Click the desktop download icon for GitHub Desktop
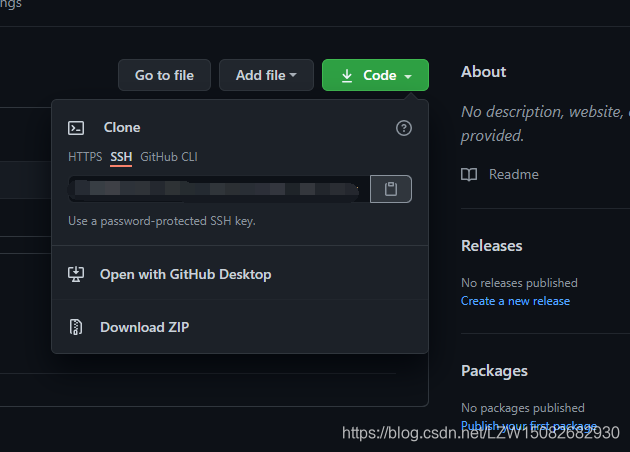 click(x=76, y=274)
